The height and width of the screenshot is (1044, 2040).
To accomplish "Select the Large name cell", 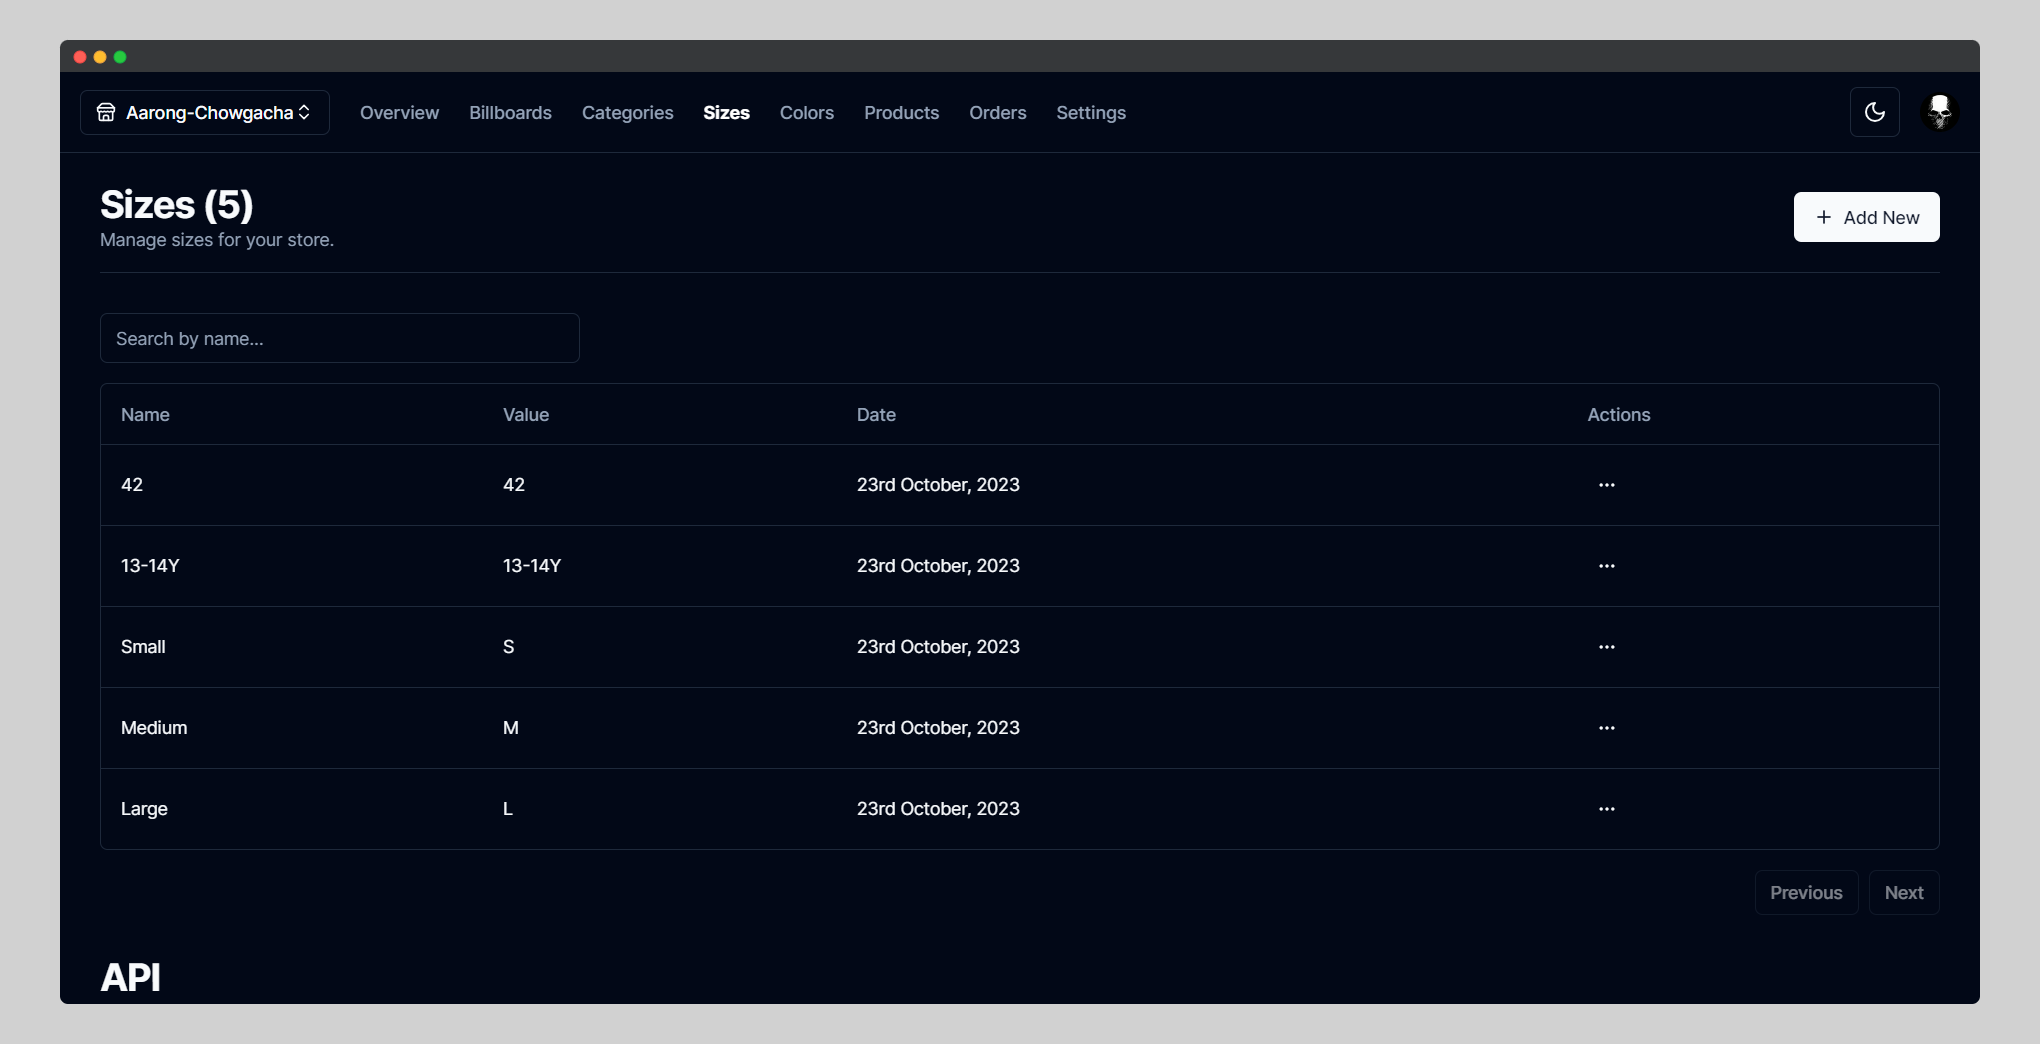I will (144, 809).
